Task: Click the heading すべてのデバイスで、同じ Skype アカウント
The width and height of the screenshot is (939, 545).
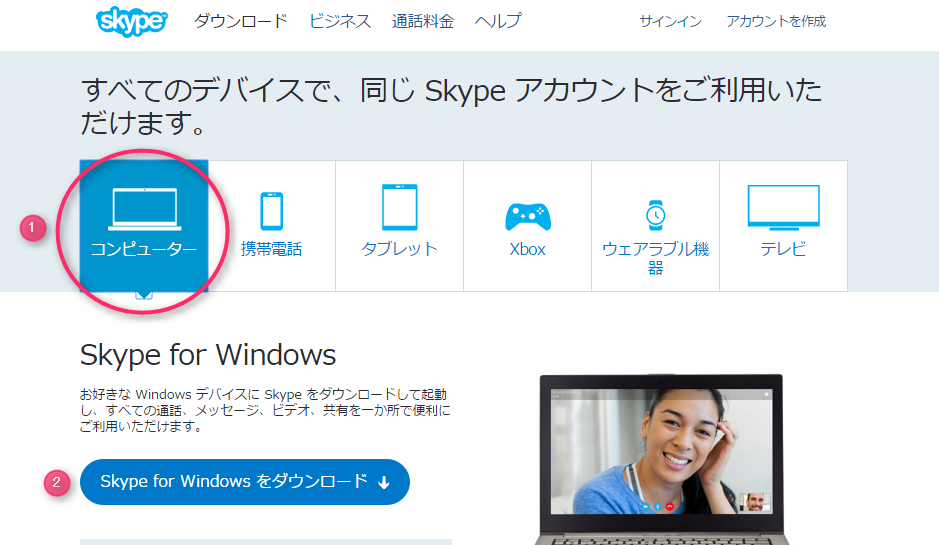Action: [x=452, y=107]
